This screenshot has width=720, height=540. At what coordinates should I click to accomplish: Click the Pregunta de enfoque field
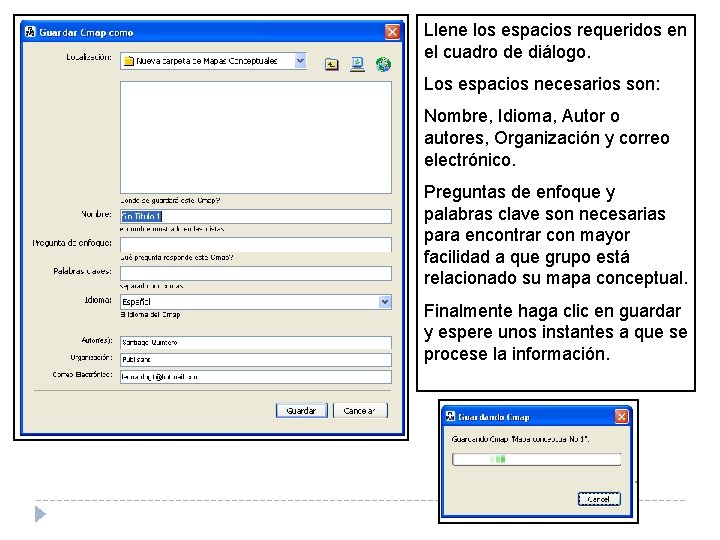click(256, 244)
